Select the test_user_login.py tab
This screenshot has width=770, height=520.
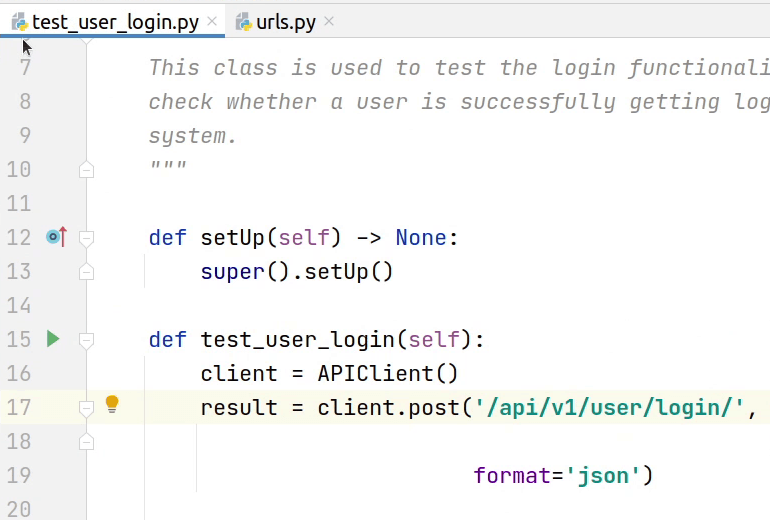(115, 22)
